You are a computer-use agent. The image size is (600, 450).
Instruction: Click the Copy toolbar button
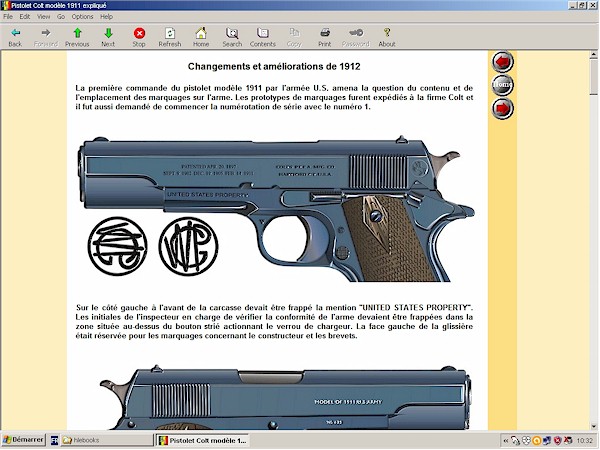click(x=294, y=37)
